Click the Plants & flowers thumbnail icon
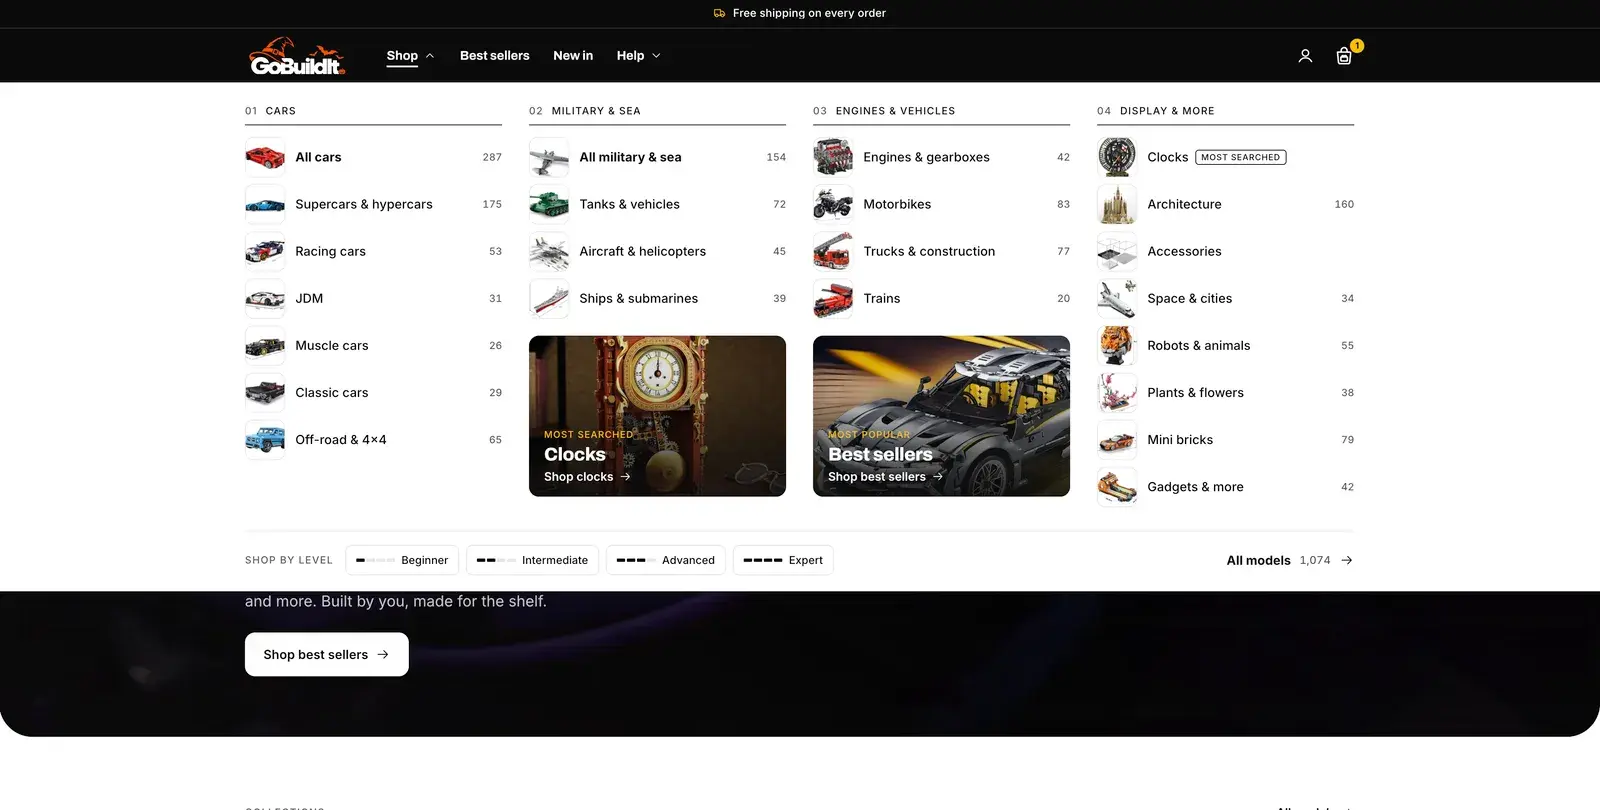The height and width of the screenshot is (810, 1600). tap(1117, 392)
